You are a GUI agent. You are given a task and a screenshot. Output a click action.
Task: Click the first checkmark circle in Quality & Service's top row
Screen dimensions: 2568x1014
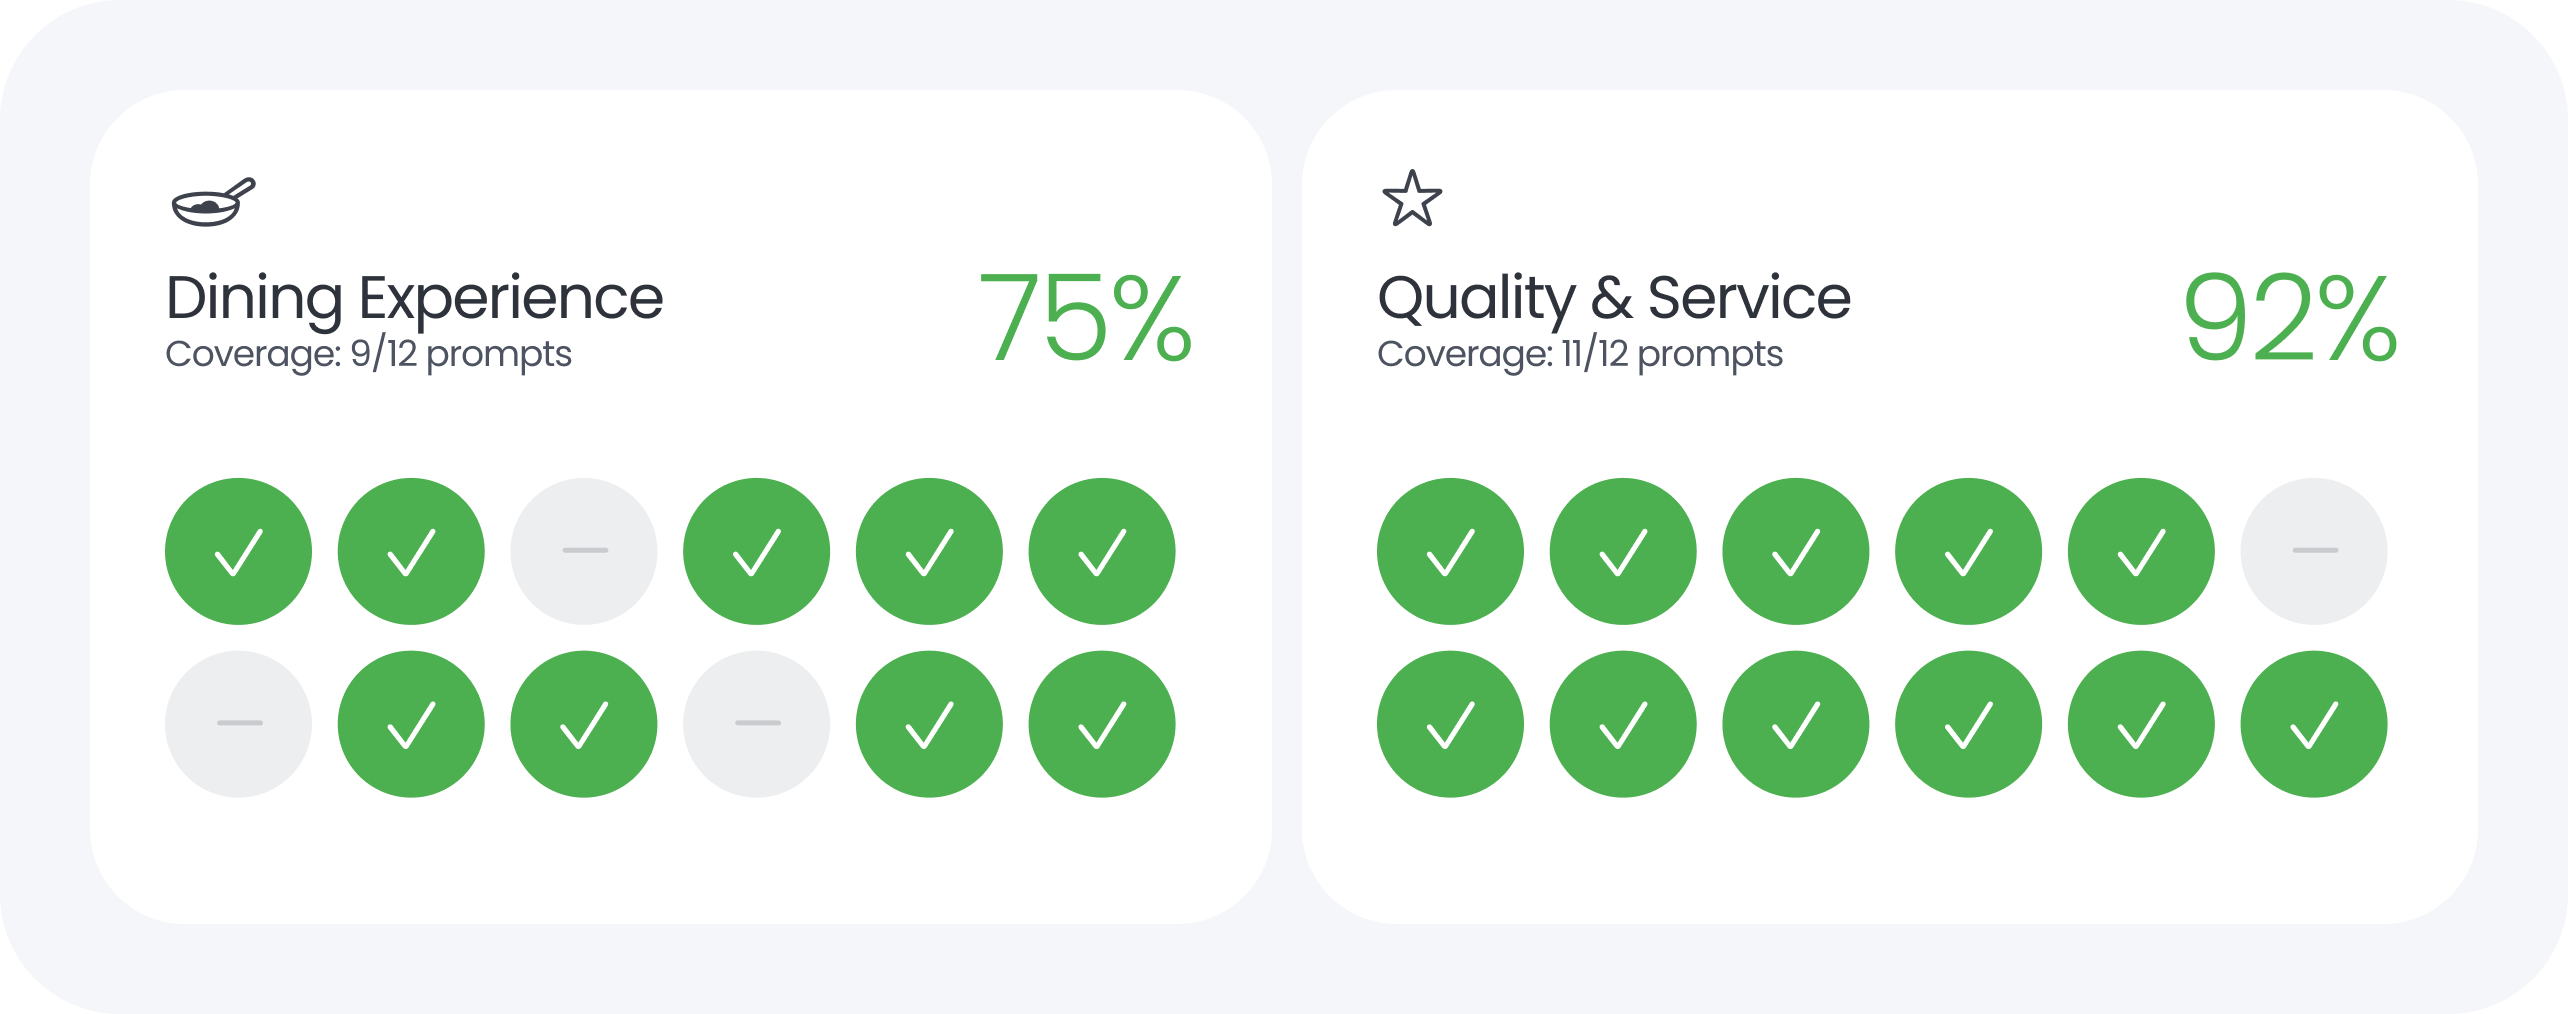(1450, 551)
